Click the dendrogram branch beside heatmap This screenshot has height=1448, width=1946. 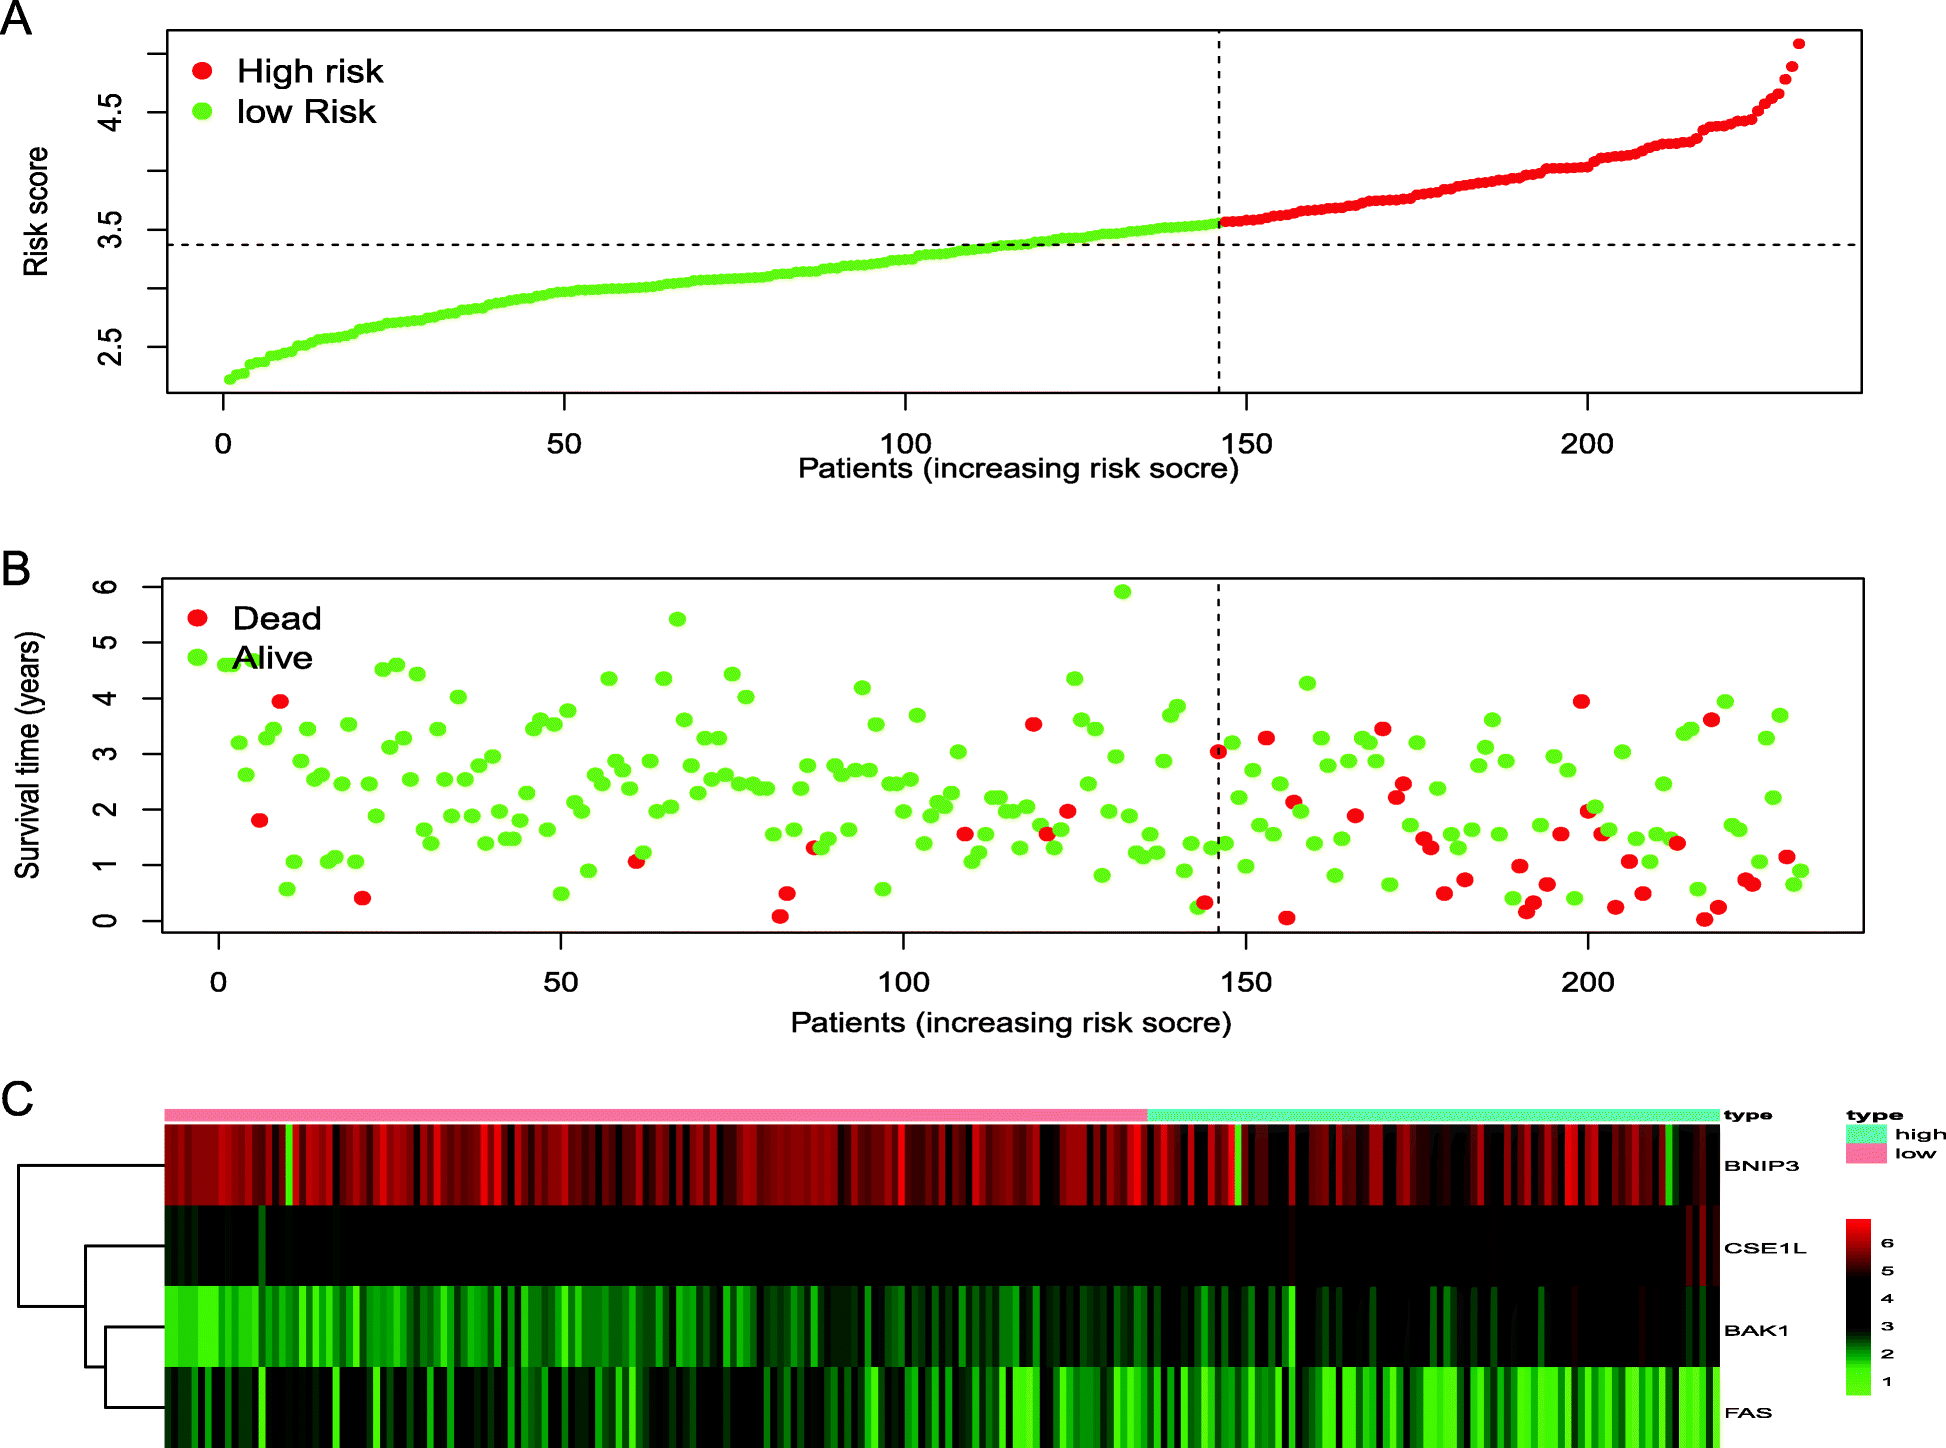point(91,1287)
